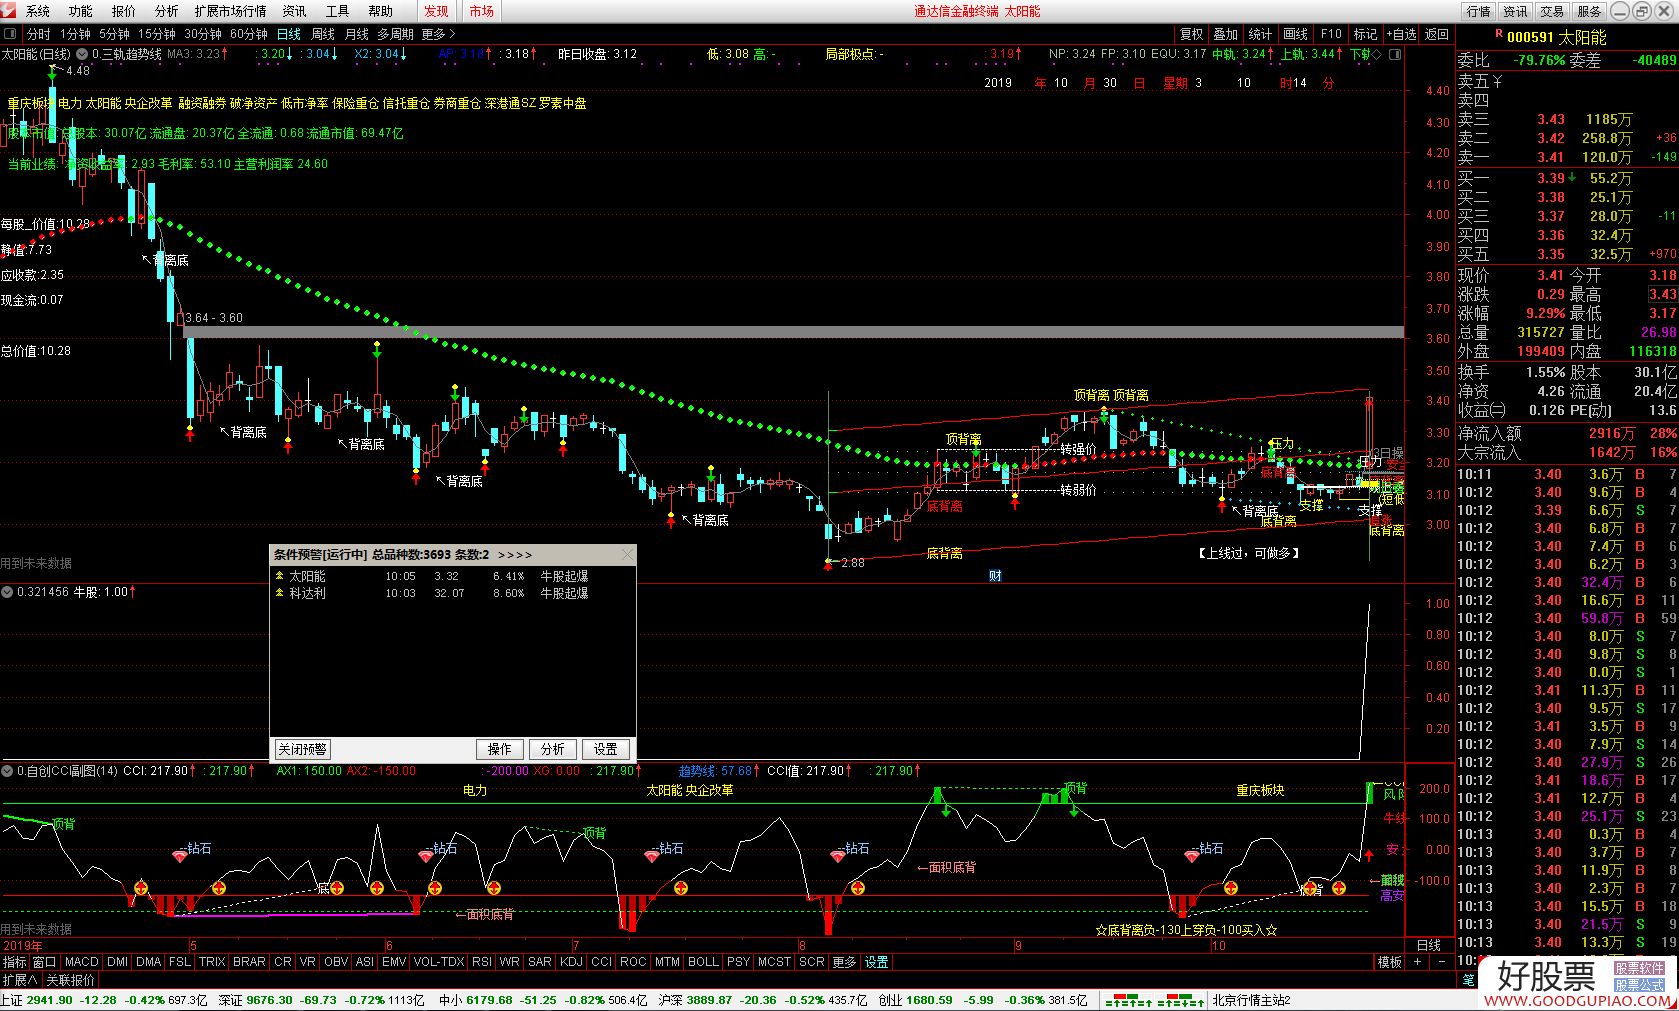The width and height of the screenshot is (1679, 1011).
Task: Switch to the 发现 tab
Action: [436, 11]
